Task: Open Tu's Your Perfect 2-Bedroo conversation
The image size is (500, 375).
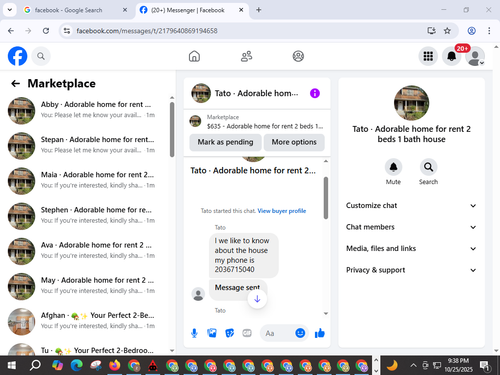Action: point(85,348)
